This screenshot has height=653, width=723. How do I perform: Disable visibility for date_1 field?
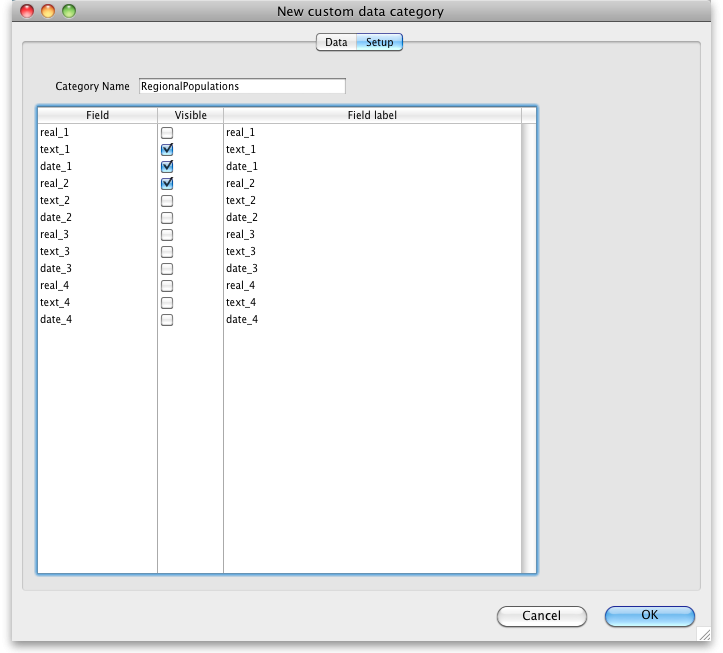pyautogui.click(x=167, y=166)
